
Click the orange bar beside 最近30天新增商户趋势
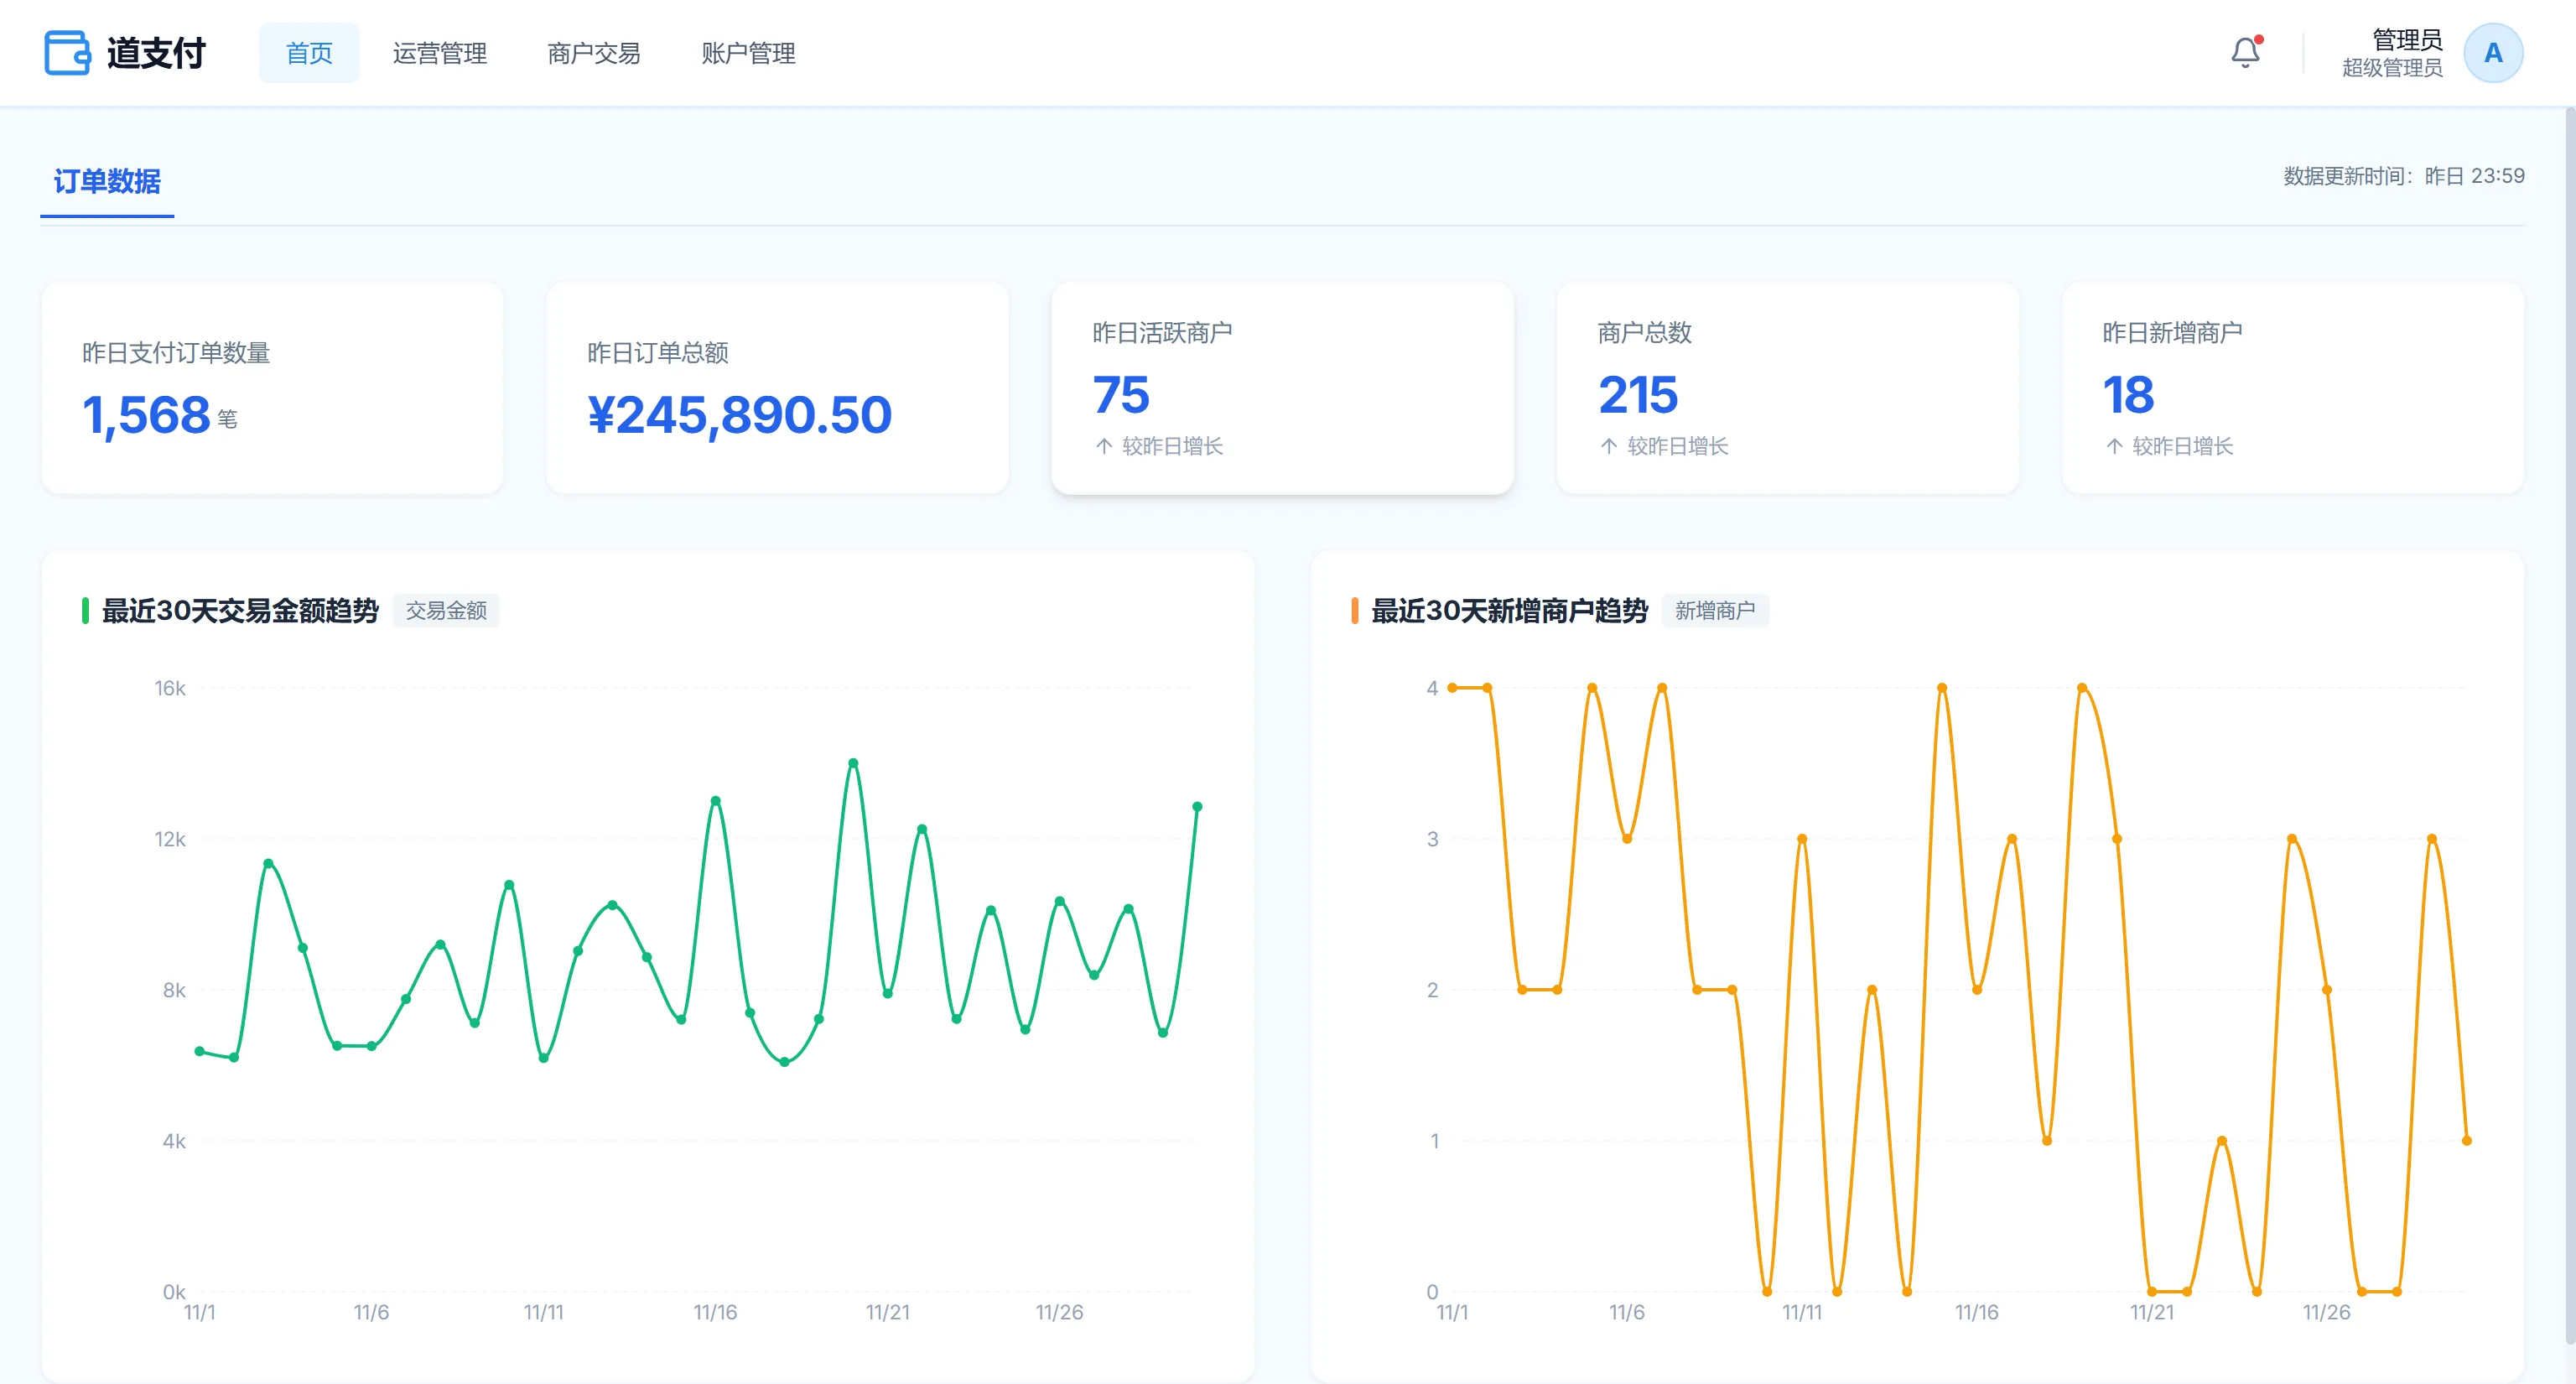click(x=1354, y=610)
